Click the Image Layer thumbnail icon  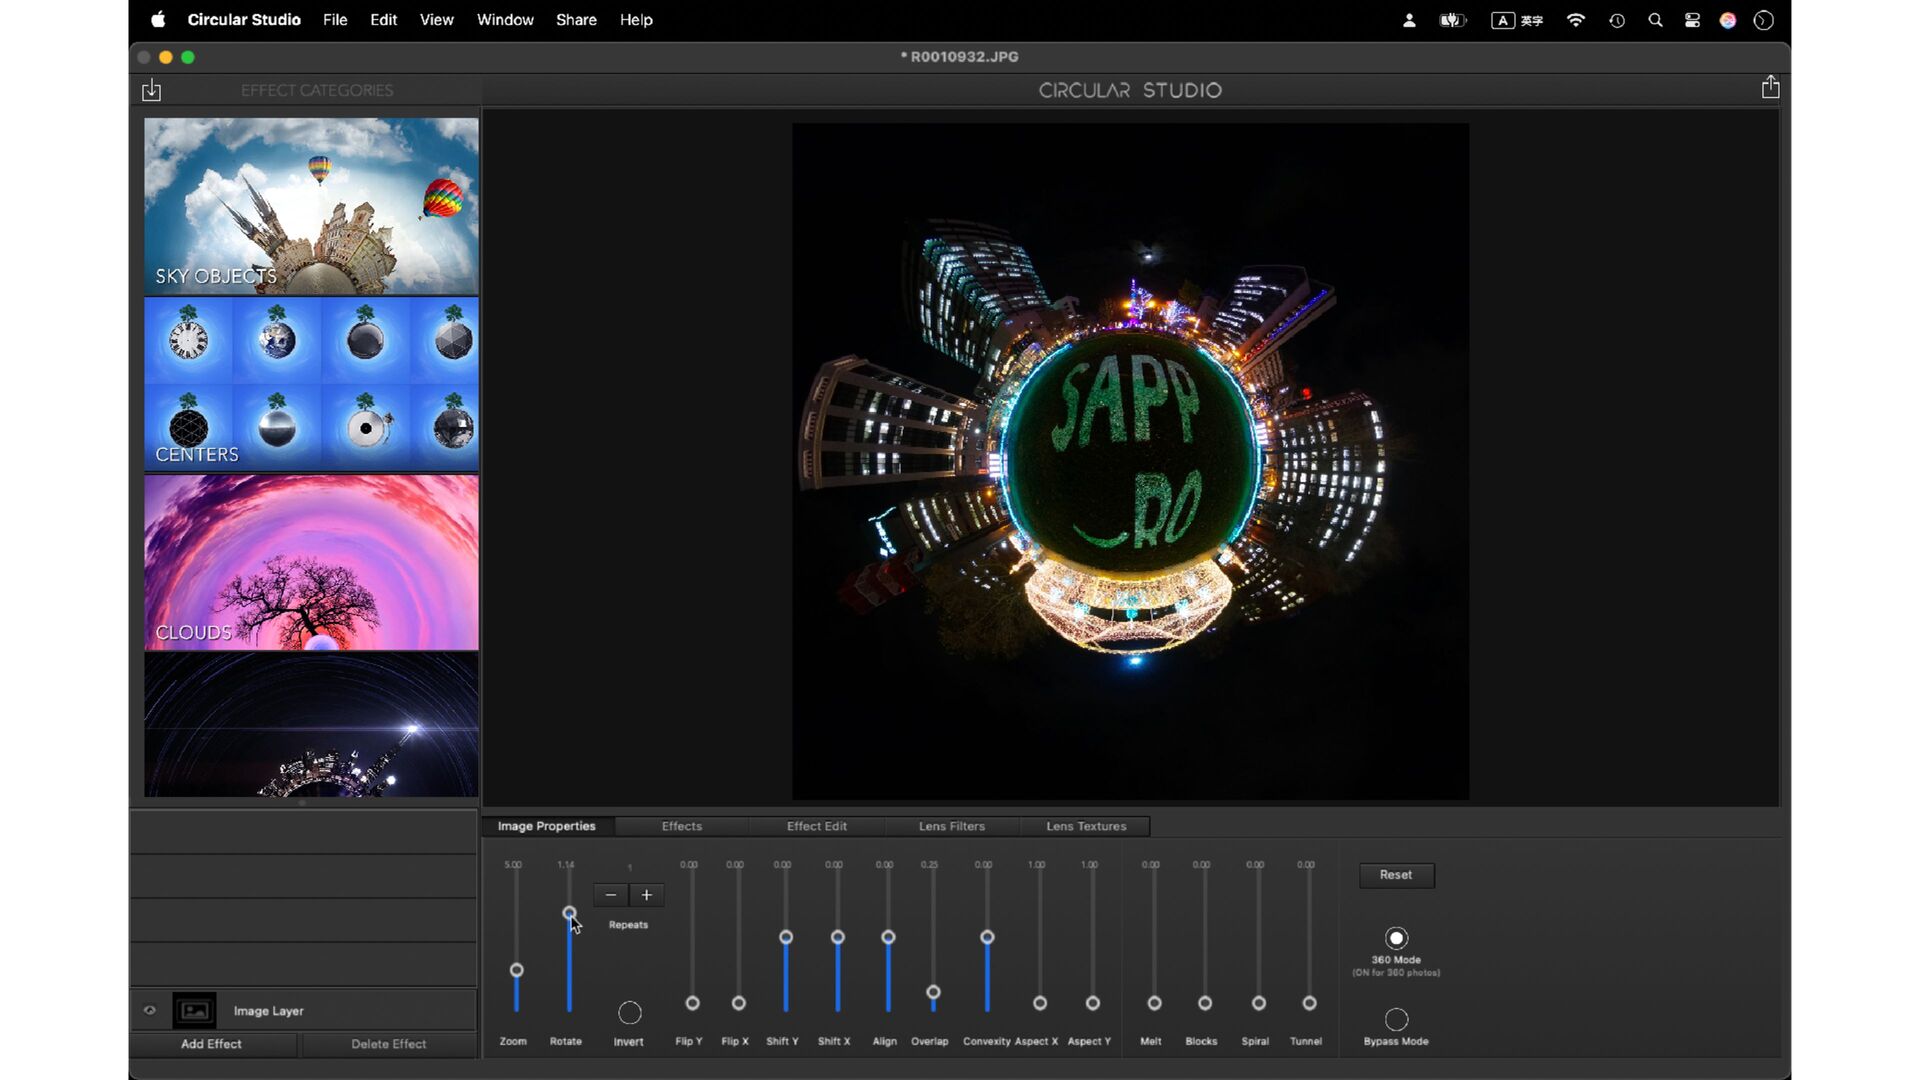194,1010
